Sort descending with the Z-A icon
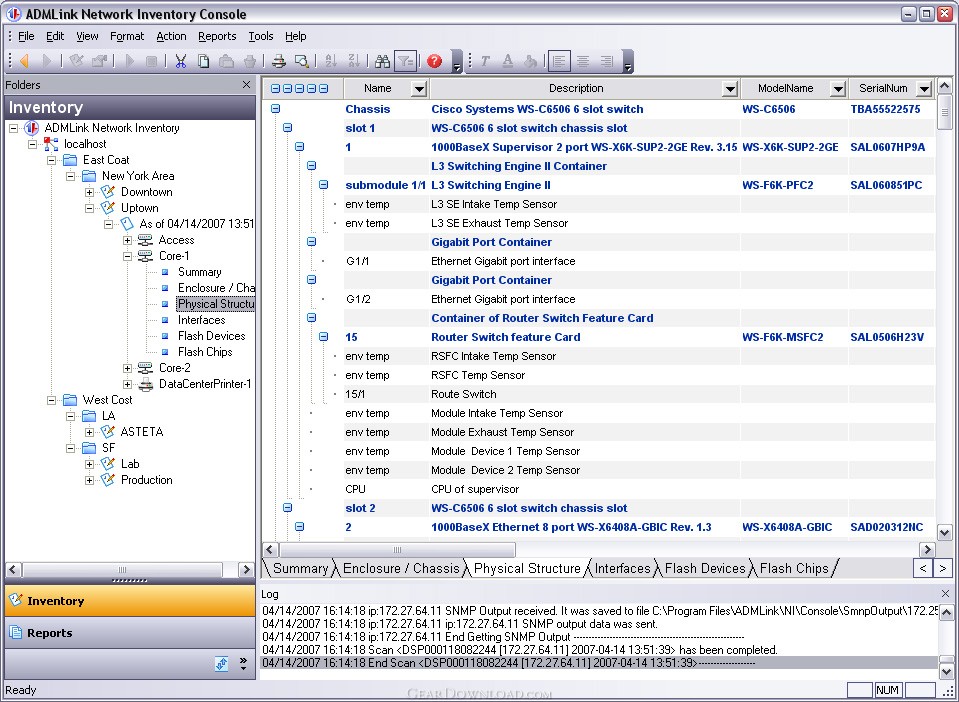959x702 pixels. pyautogui.click(x=354, y=61)
